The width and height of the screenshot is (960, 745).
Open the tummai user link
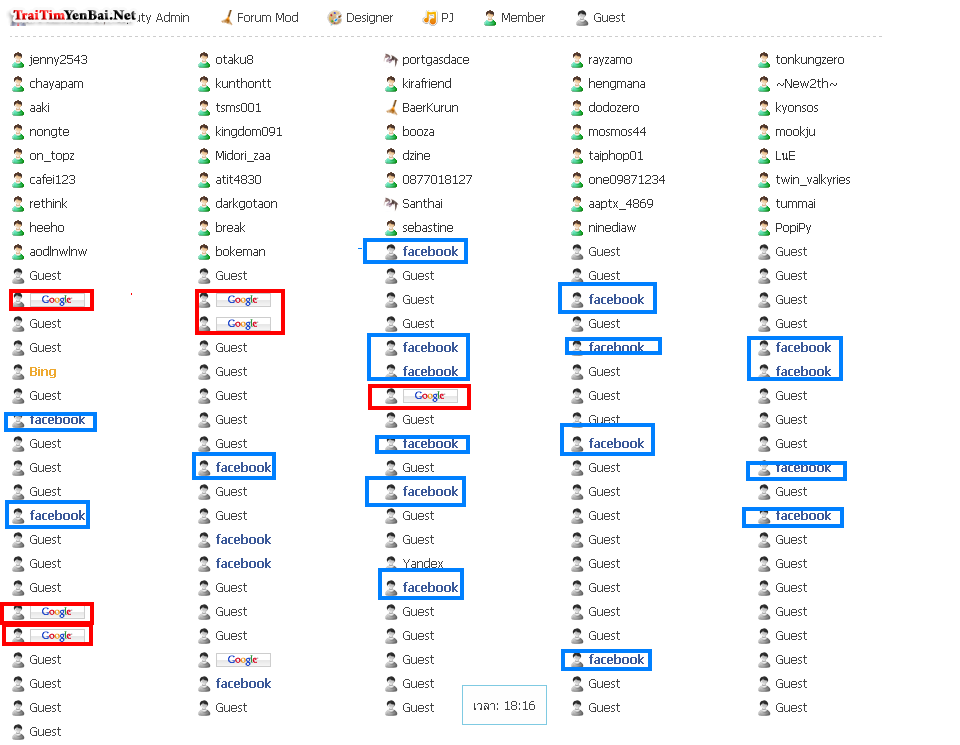point(795,203)
